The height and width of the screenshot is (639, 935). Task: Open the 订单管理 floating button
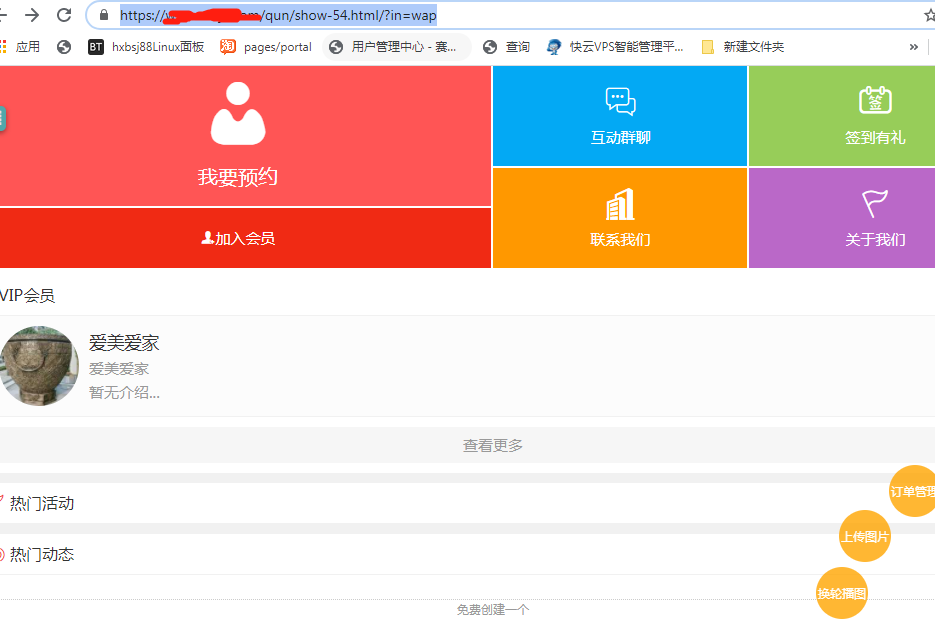coord(912,491)
